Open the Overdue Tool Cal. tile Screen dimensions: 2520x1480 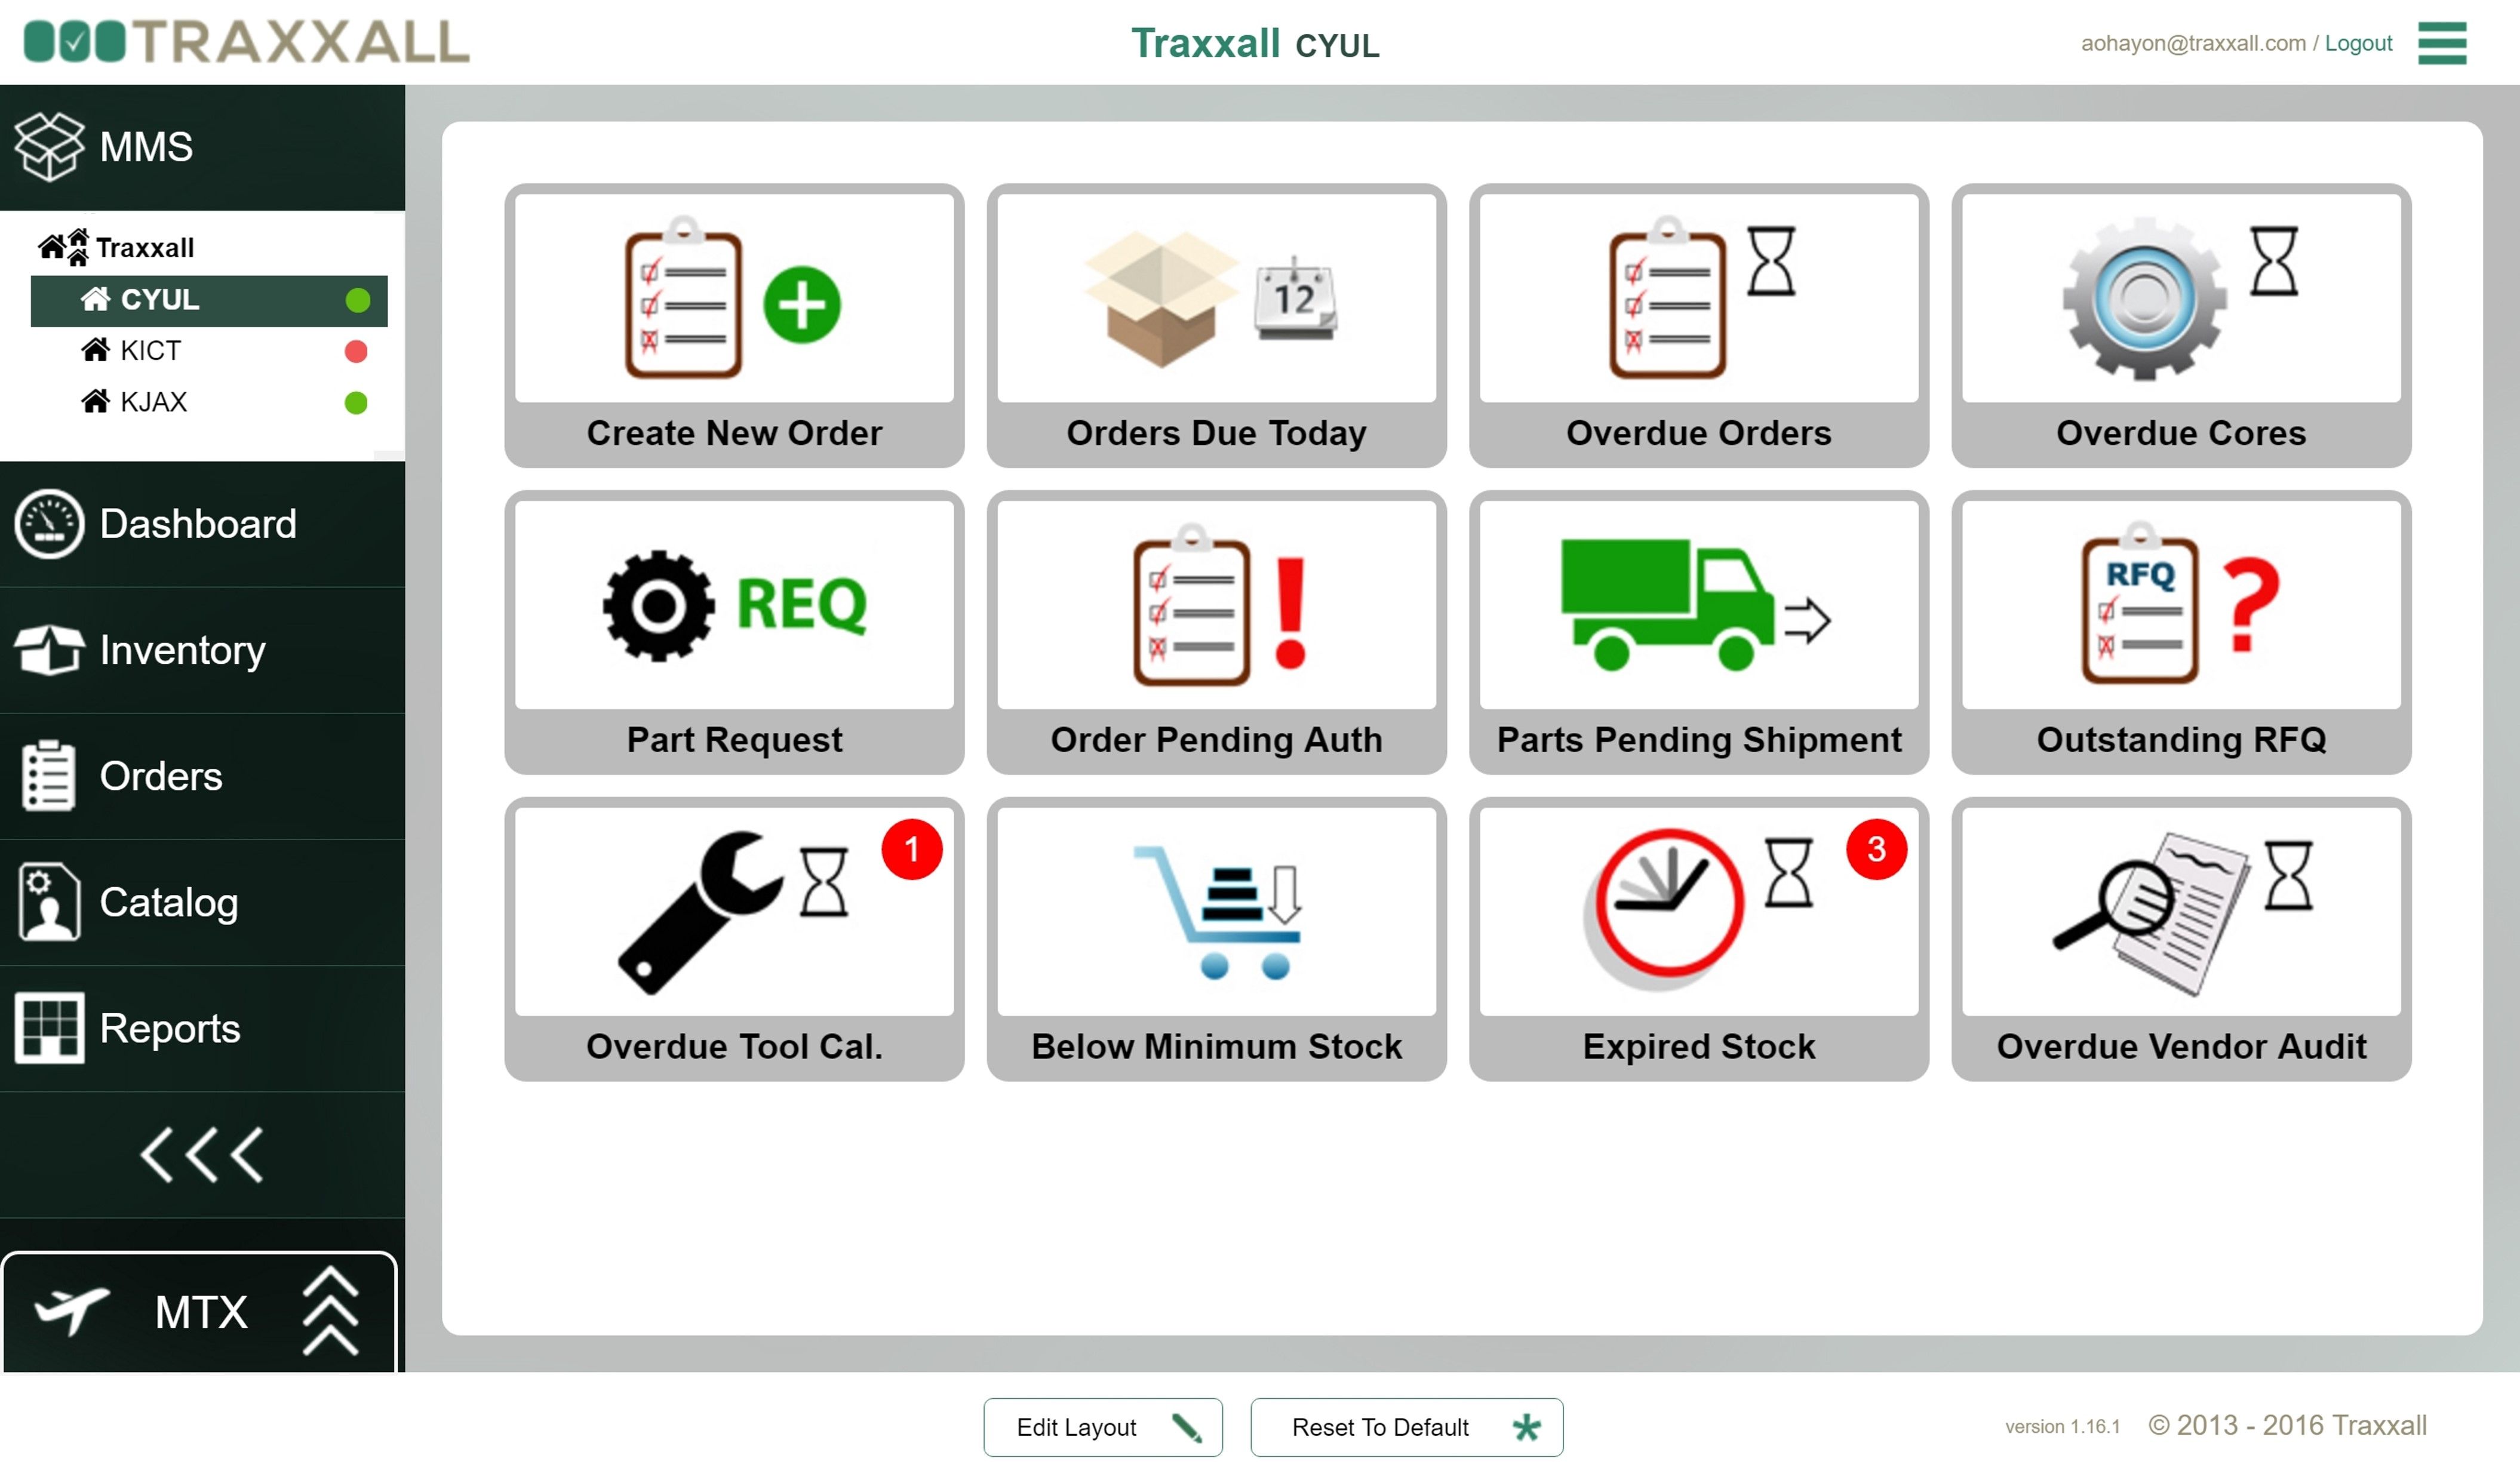coord(734,938)
